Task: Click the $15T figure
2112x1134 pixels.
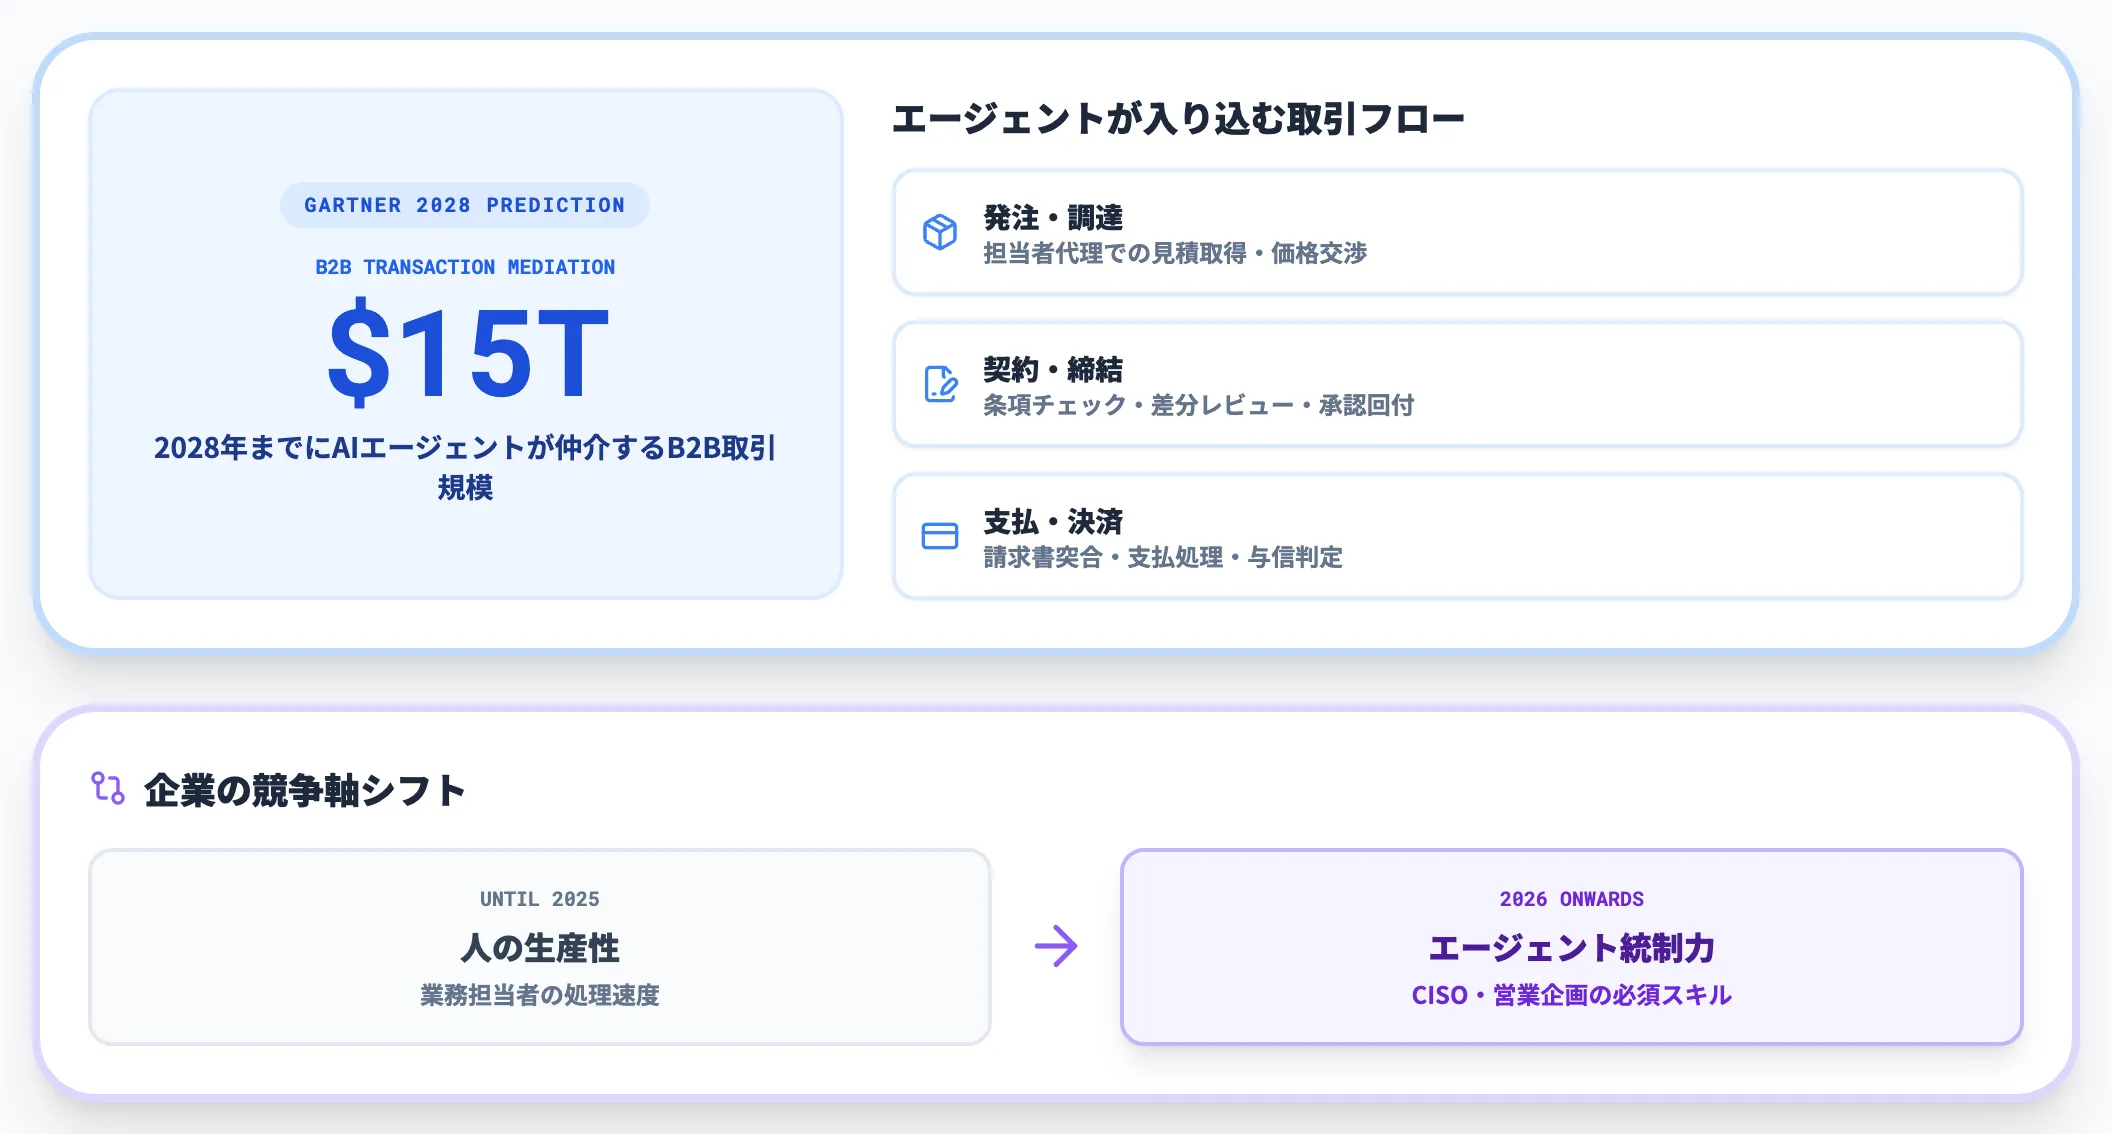Action: click(468, 353)
